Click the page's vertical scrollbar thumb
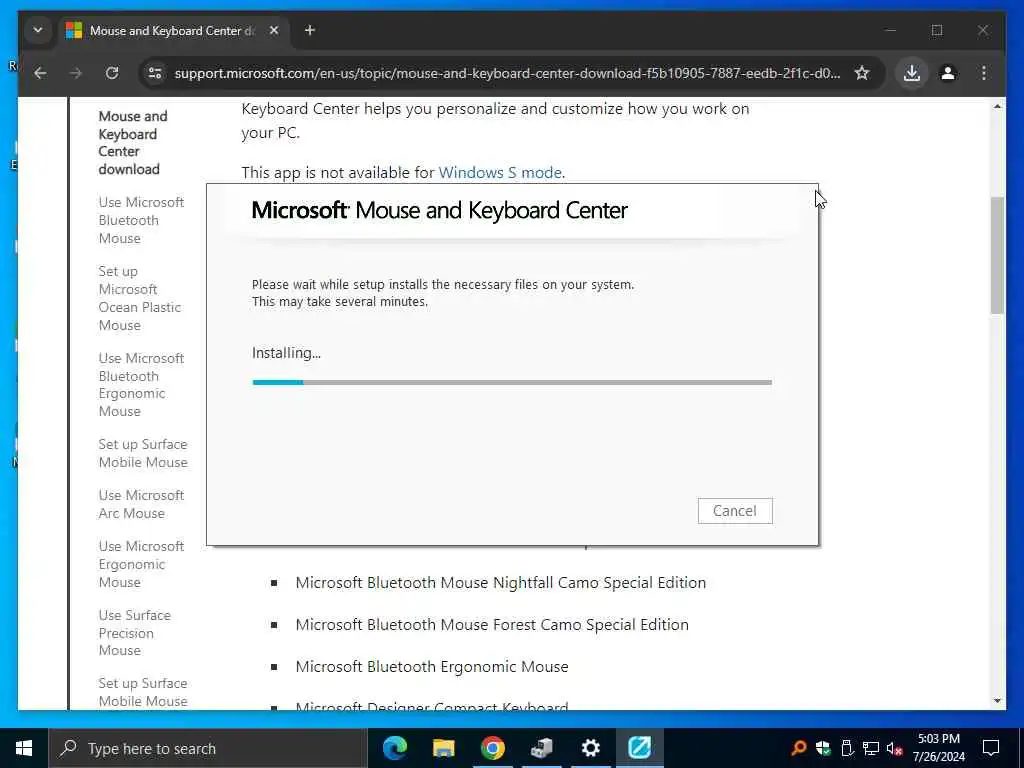 [x=997, y=255]
